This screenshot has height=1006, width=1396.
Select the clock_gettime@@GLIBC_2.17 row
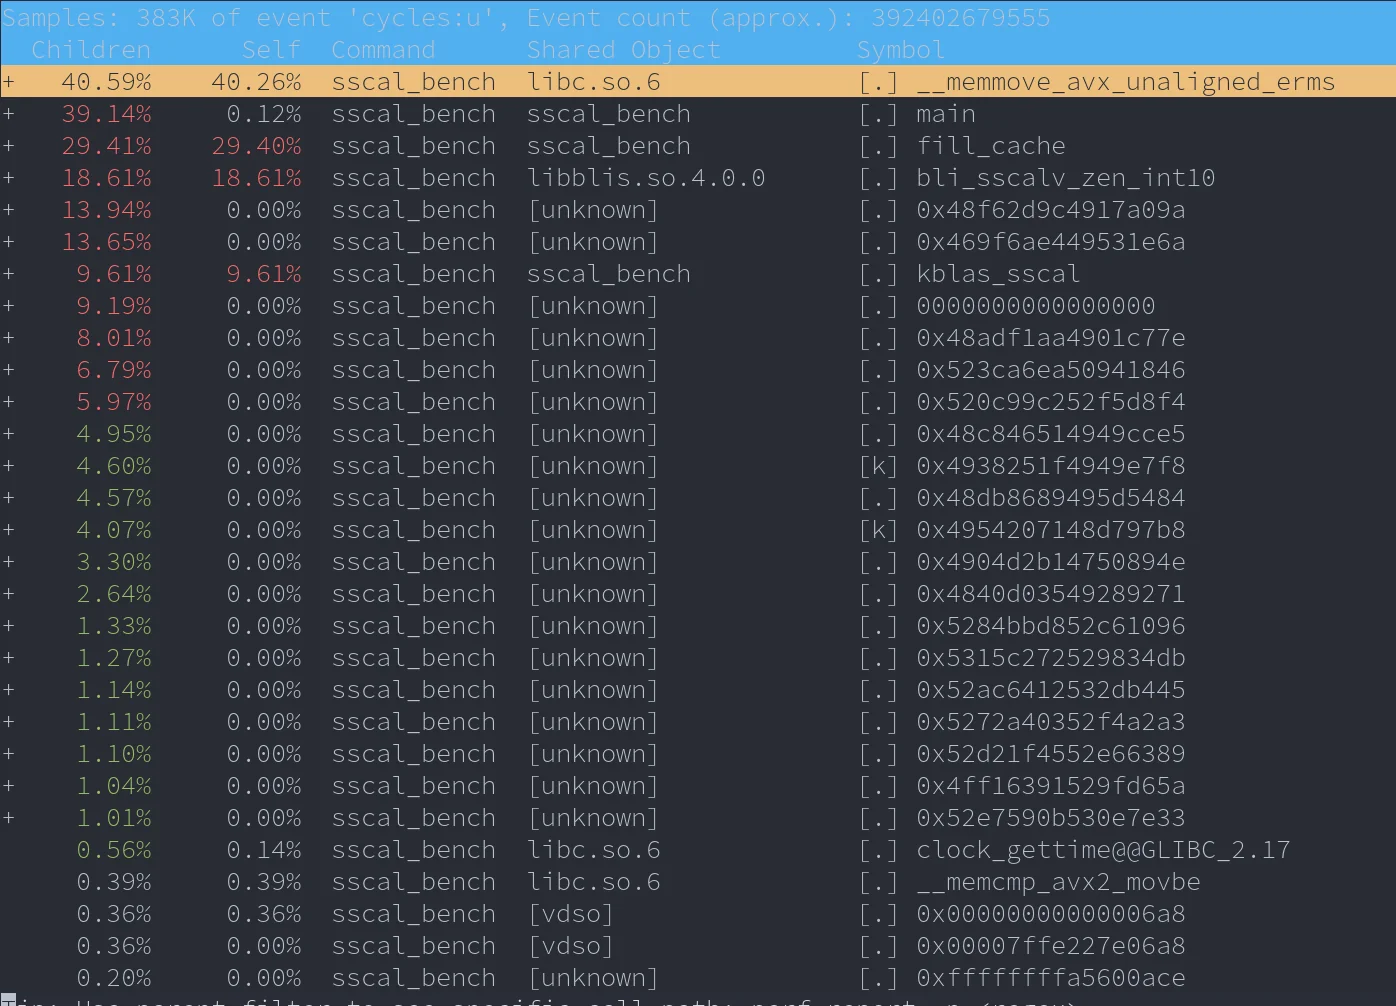(1102, 850)
